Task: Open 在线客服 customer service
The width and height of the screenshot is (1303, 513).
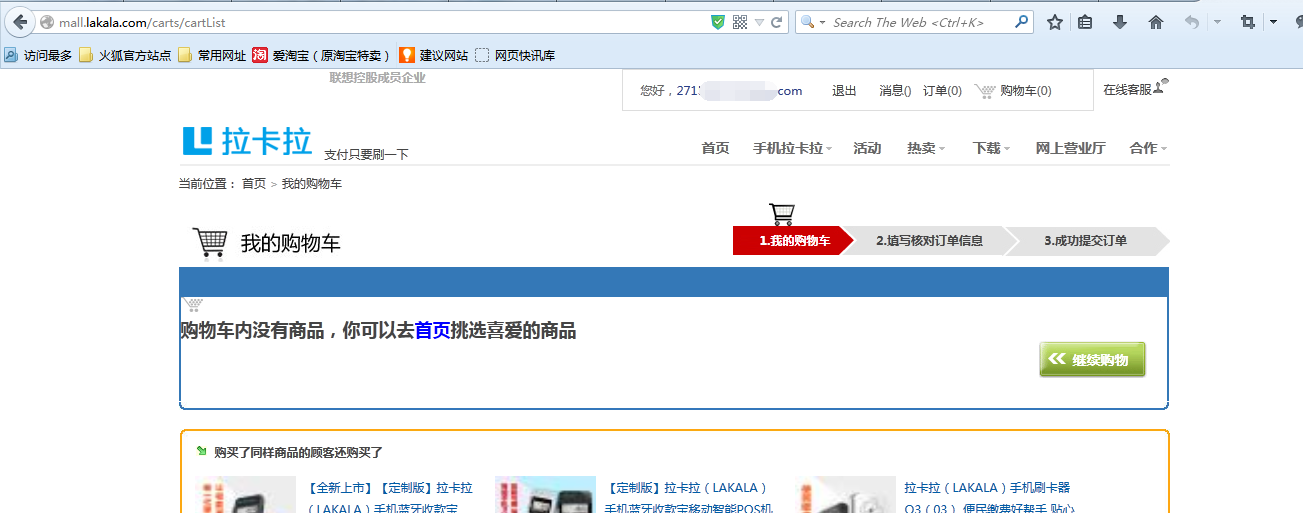Action: point(1135,89)
